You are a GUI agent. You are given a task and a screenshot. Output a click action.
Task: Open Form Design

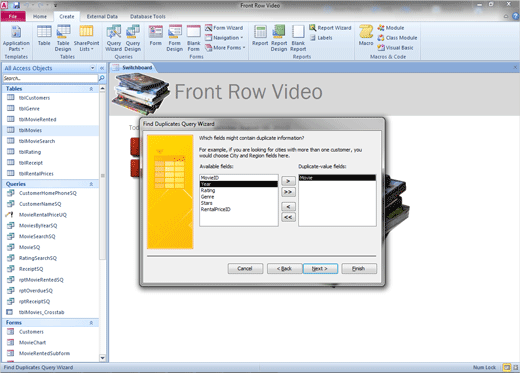point(174,38)
